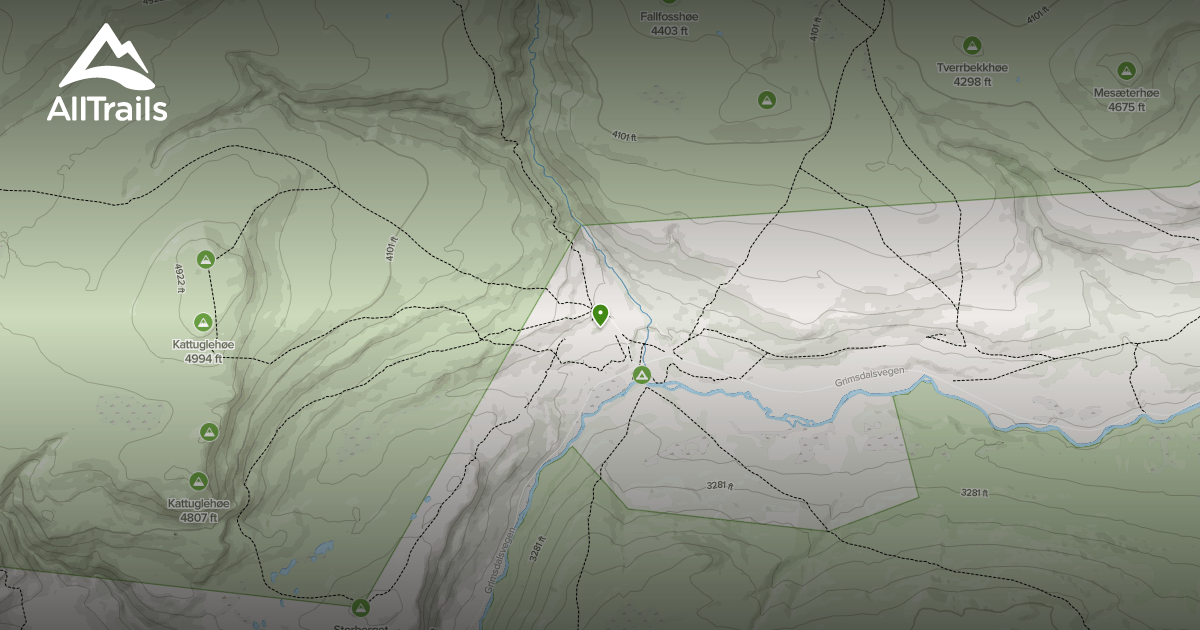Viewport: 1200px width, 630px height.
Task: Select the rotated Grimsdalsvegen label near bottom
Action: (502, 561)
